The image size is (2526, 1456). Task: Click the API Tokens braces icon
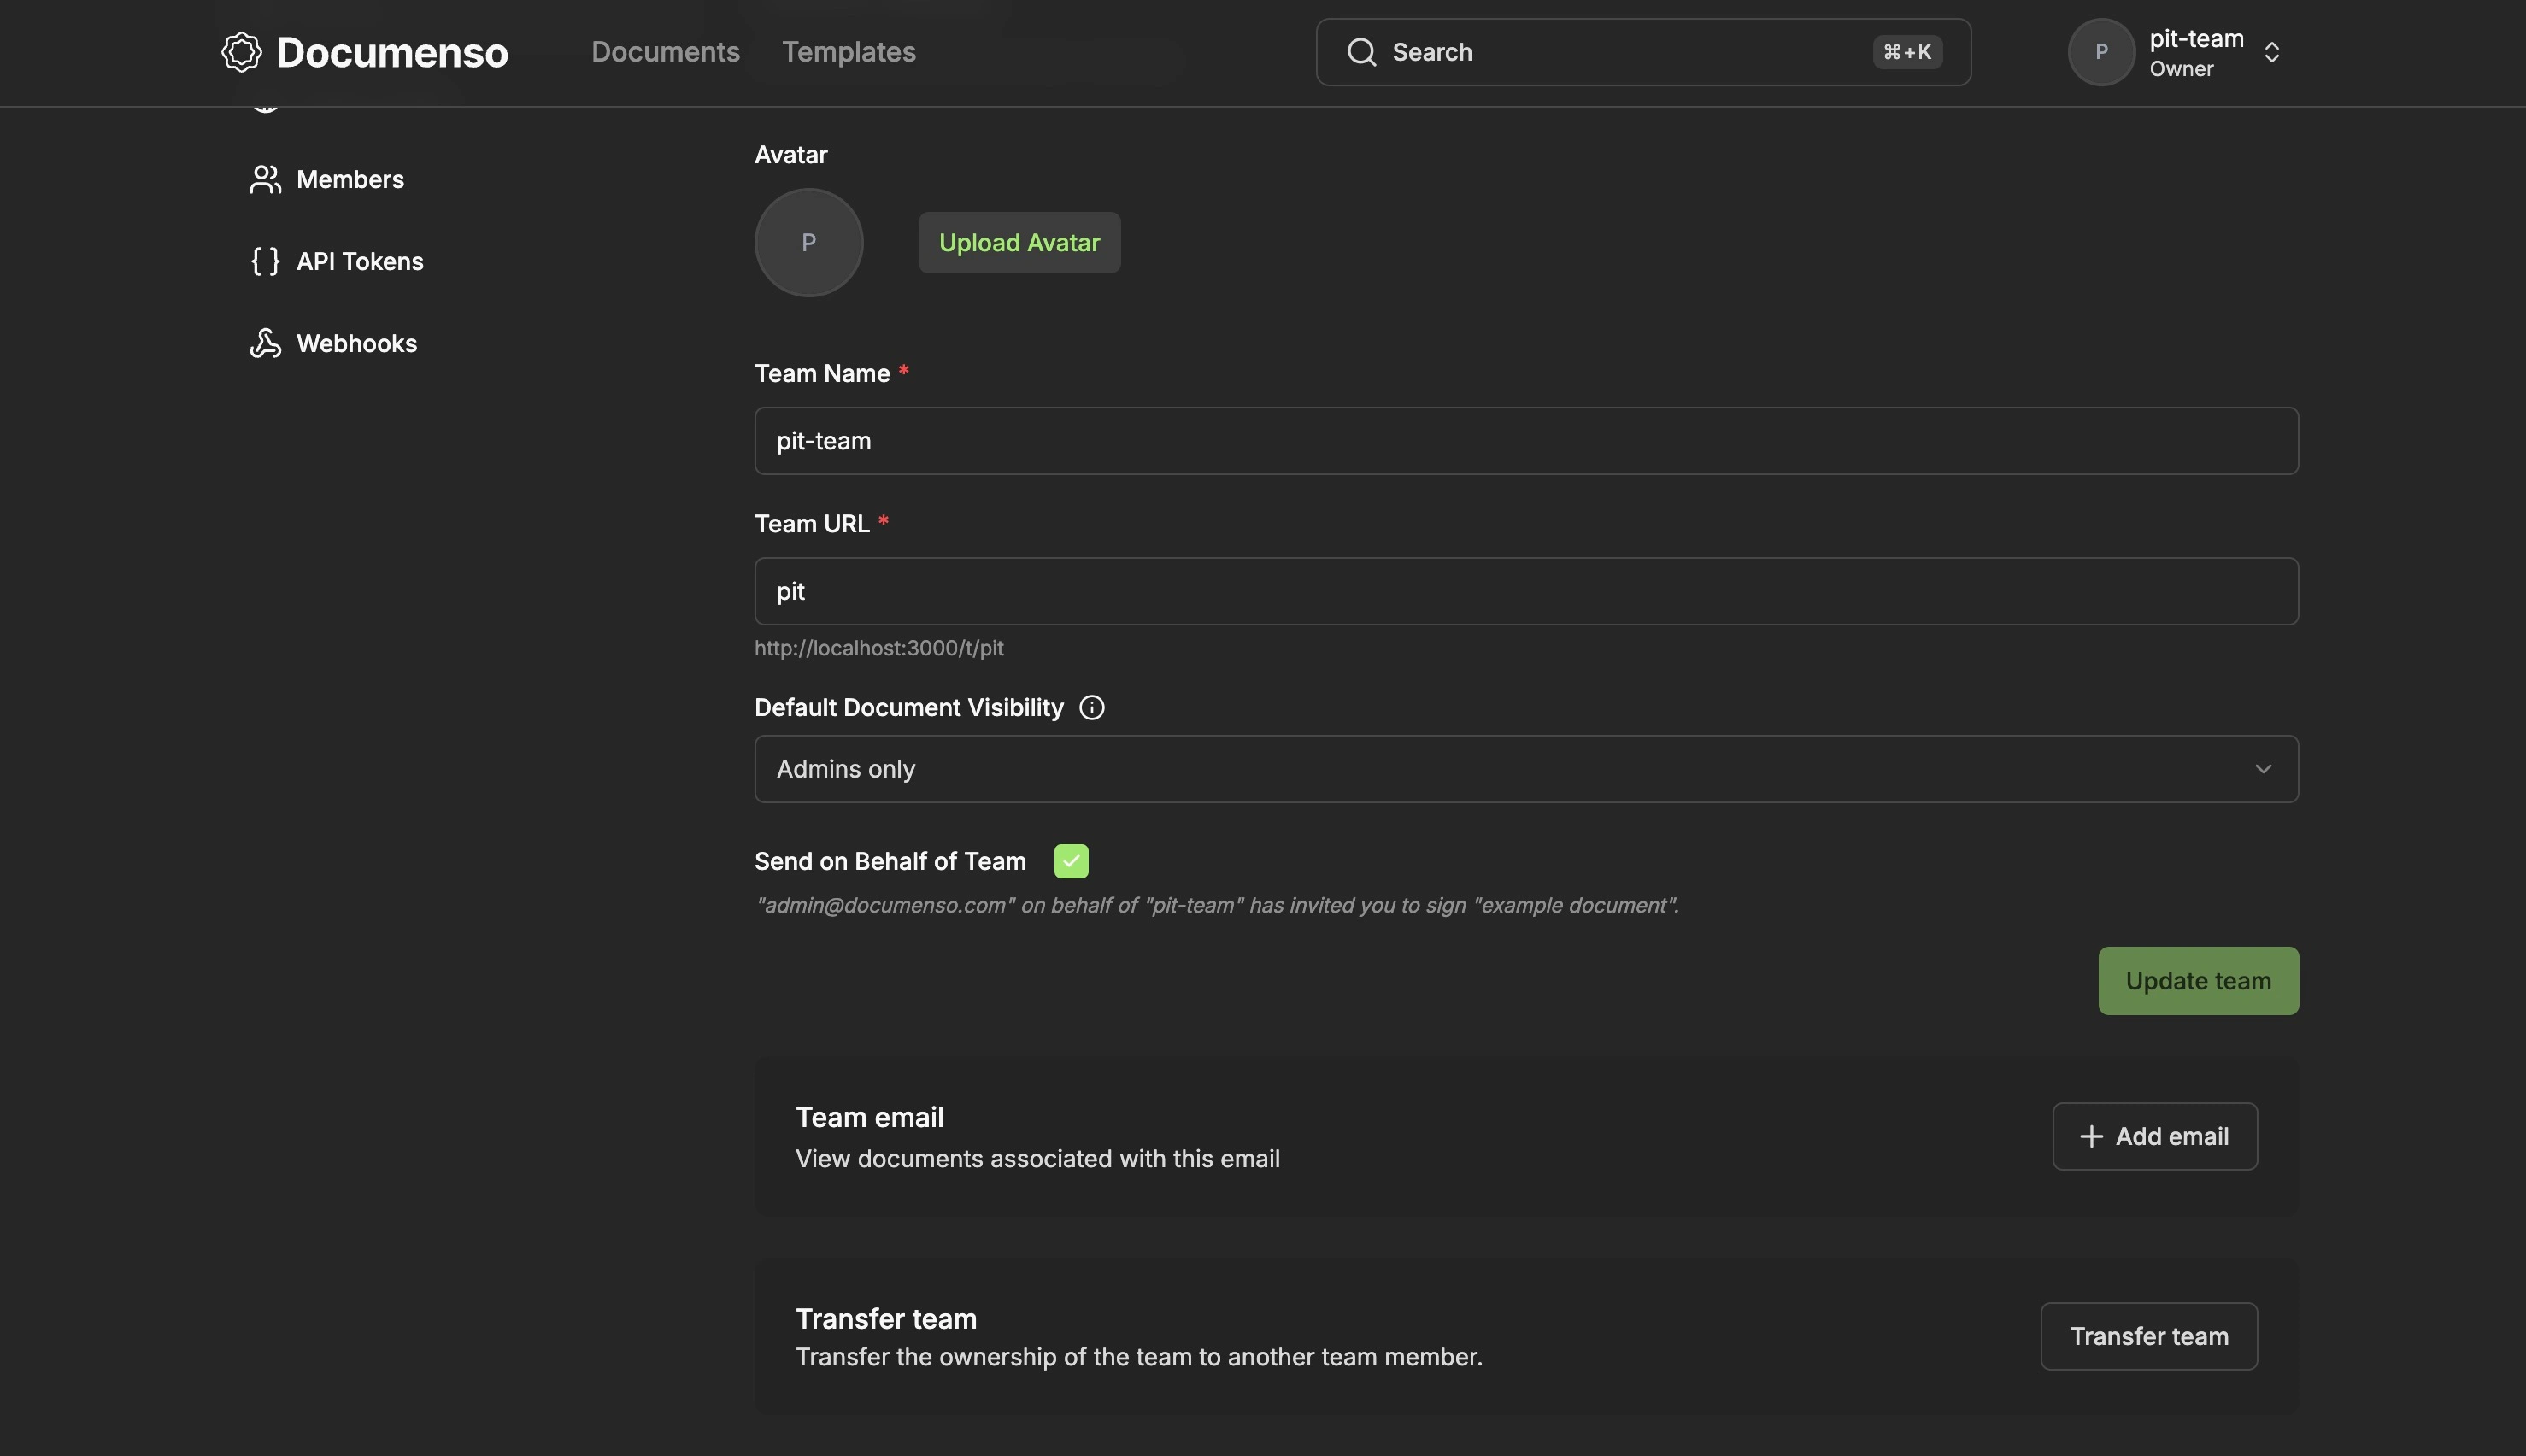click(x=265, y=262)
